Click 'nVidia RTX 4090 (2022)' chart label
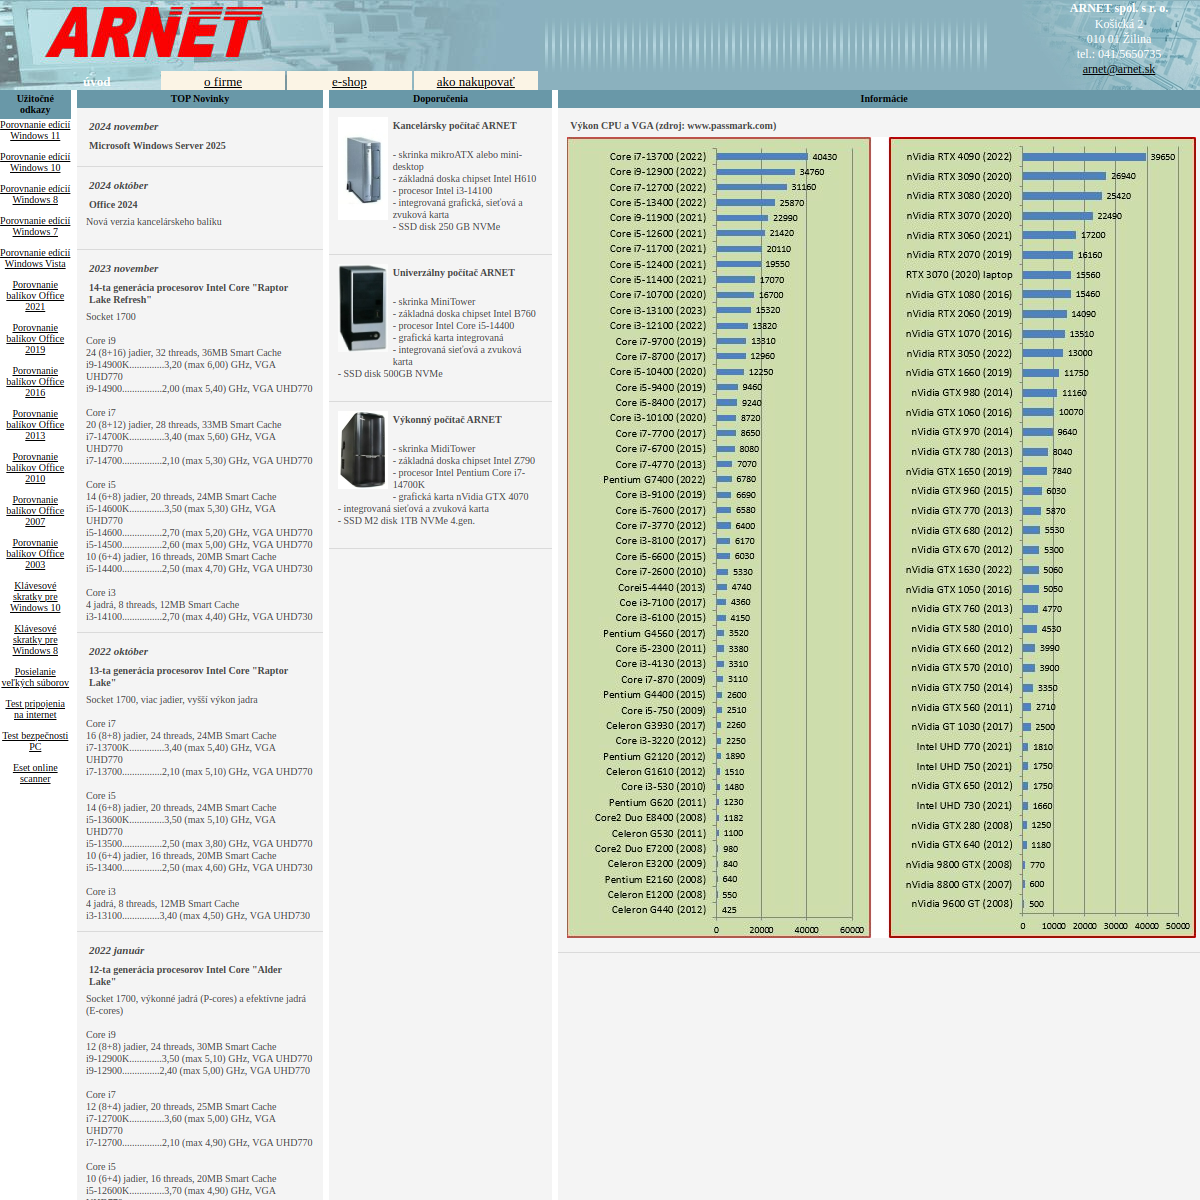The height and width of the screenshot is (1200, 1200). [x=958, y=157]
